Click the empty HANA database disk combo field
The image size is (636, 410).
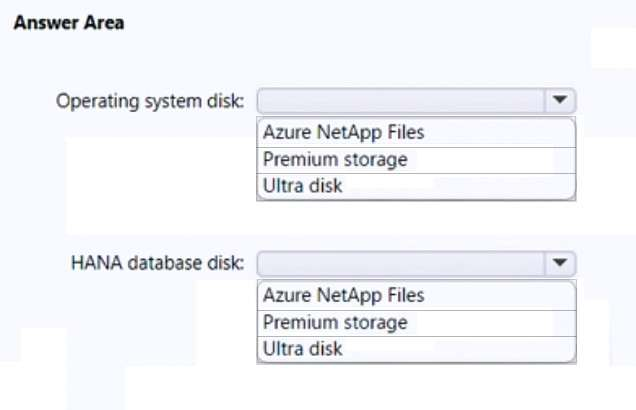402,264
